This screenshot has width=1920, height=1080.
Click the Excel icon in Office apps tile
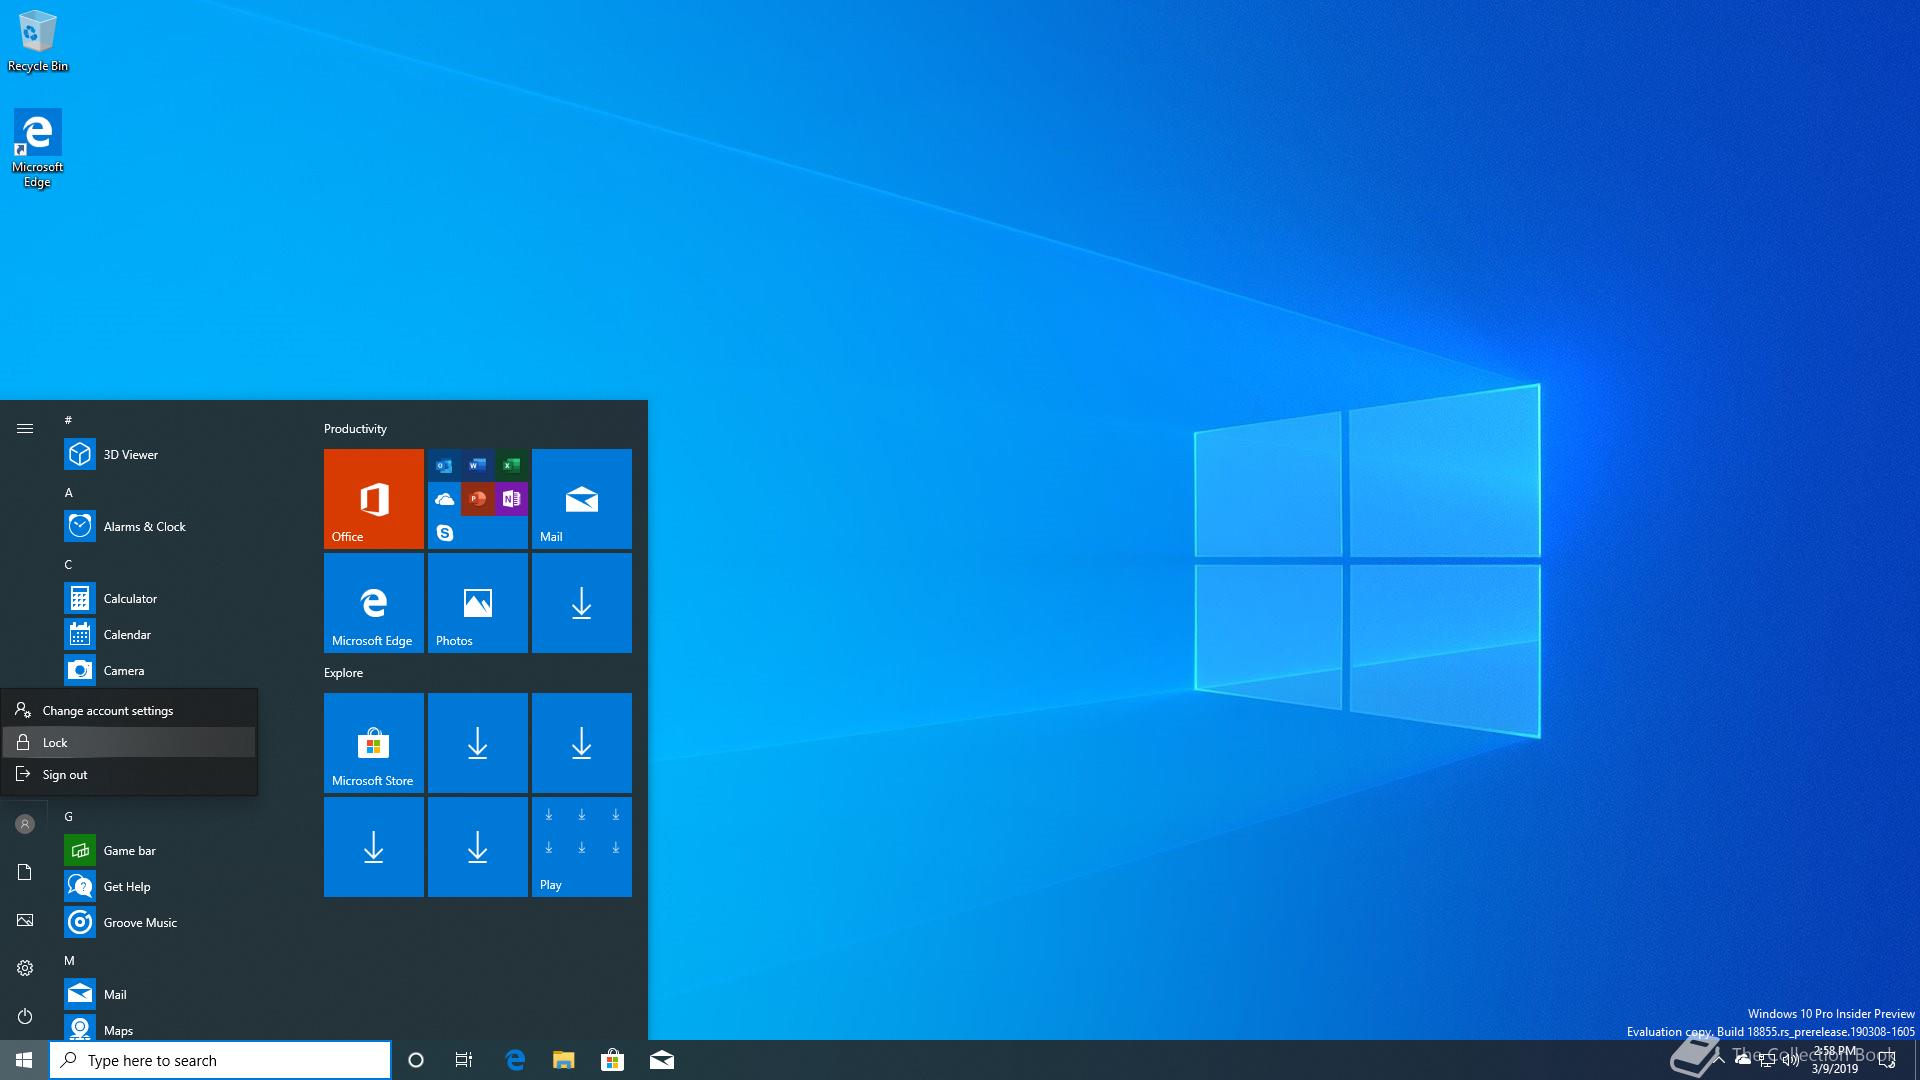pyautogui.click(x=511, y=465)
